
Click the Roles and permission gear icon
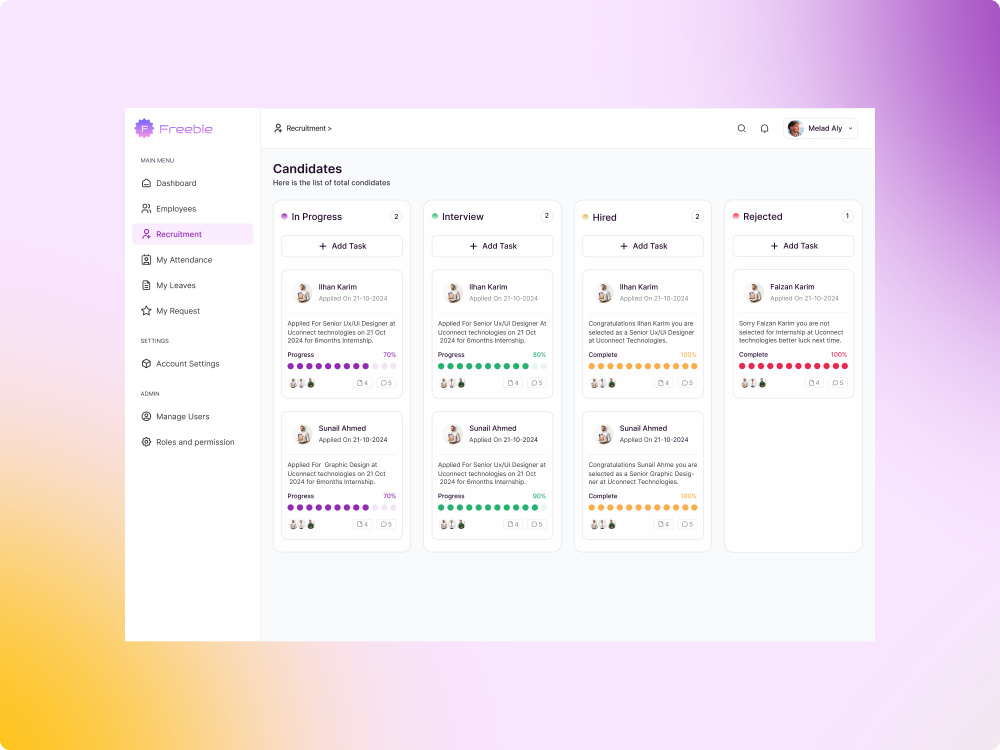[146, 442]
